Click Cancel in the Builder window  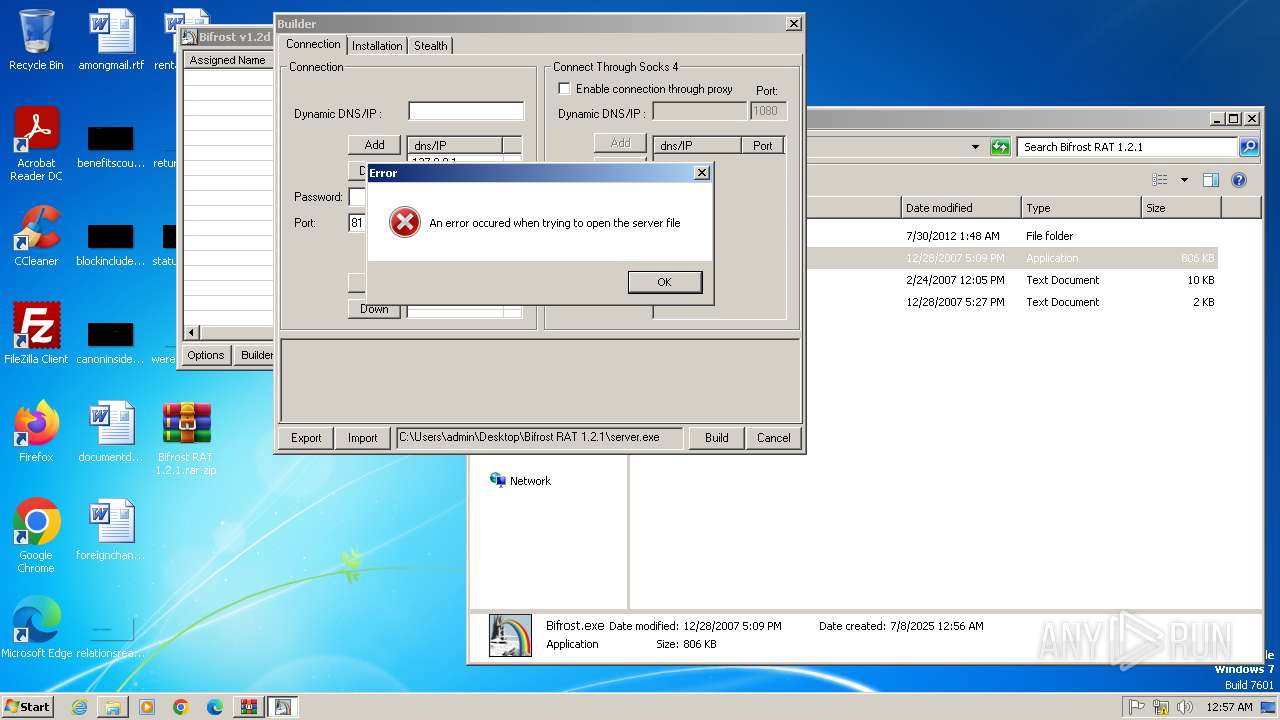pos(774,438)
